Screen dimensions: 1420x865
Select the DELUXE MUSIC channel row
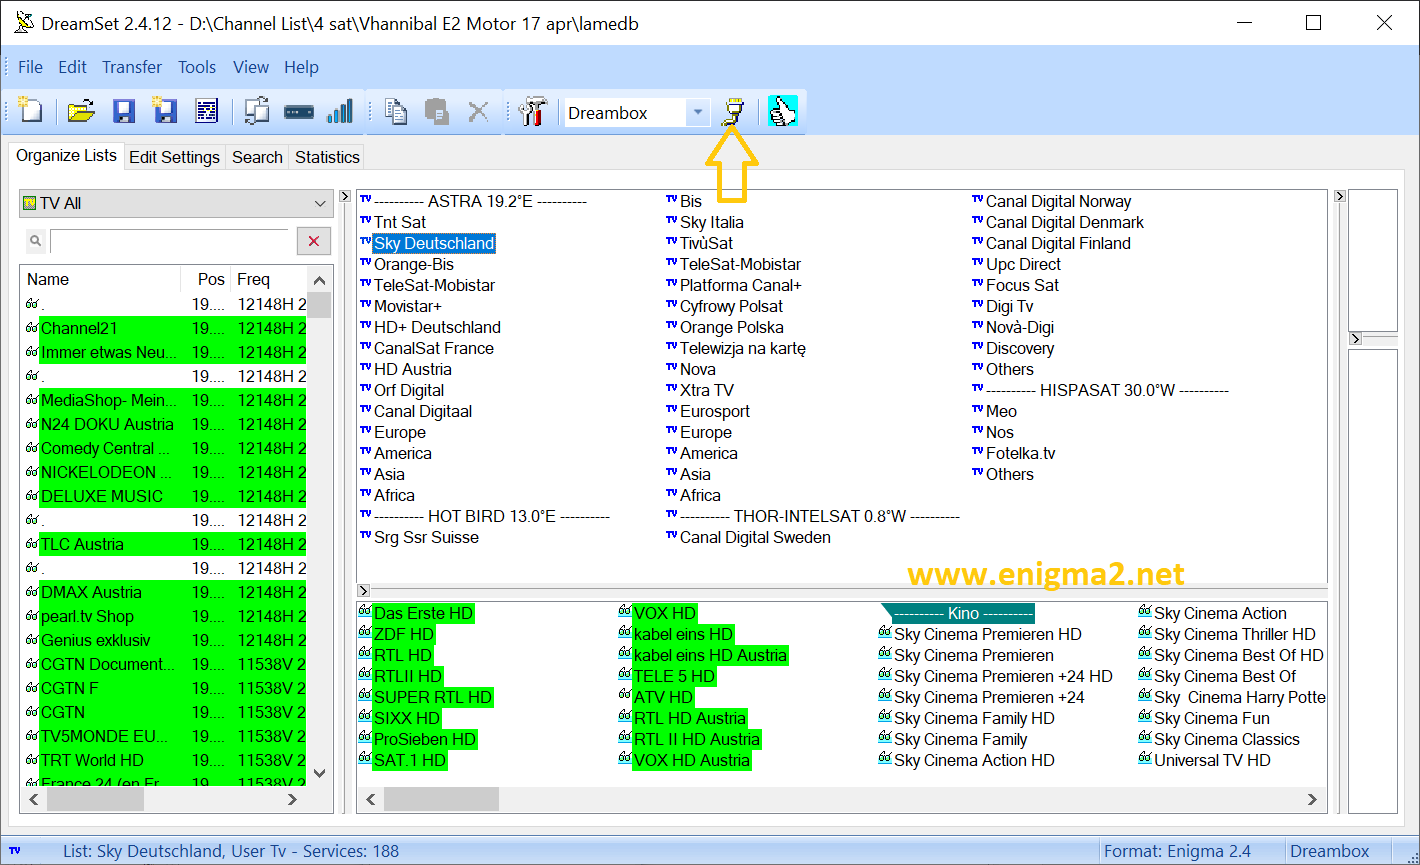(x=165, y=496)
